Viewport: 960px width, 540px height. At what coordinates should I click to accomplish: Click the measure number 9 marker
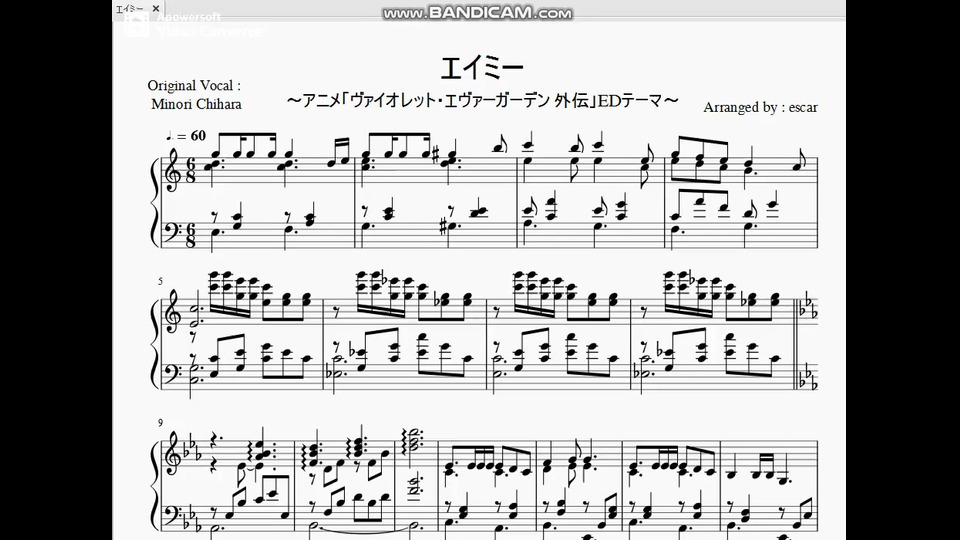(160, 422)
